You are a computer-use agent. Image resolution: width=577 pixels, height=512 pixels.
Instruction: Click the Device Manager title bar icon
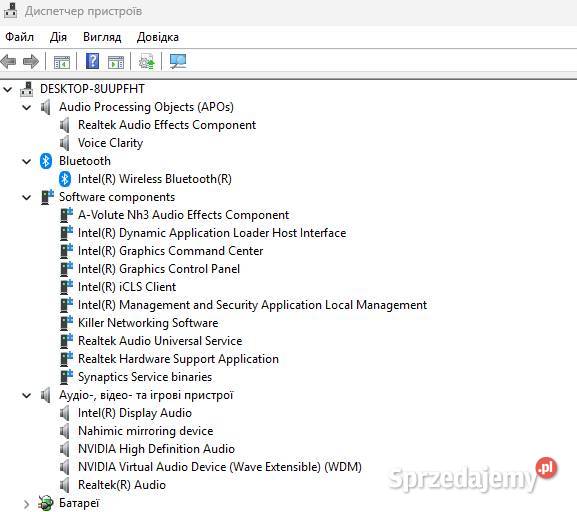pyautogui.click(x=10, y=11)
